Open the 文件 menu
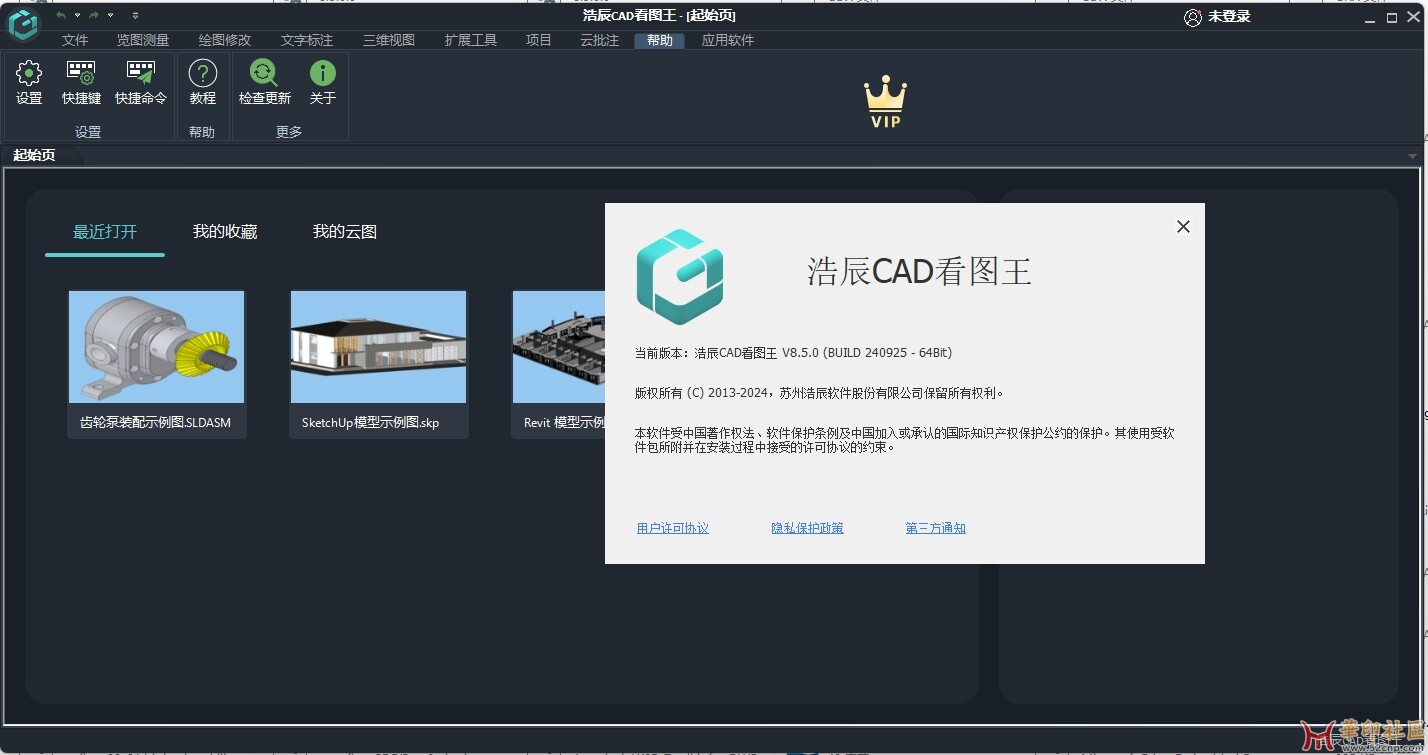 coord(75,40)
